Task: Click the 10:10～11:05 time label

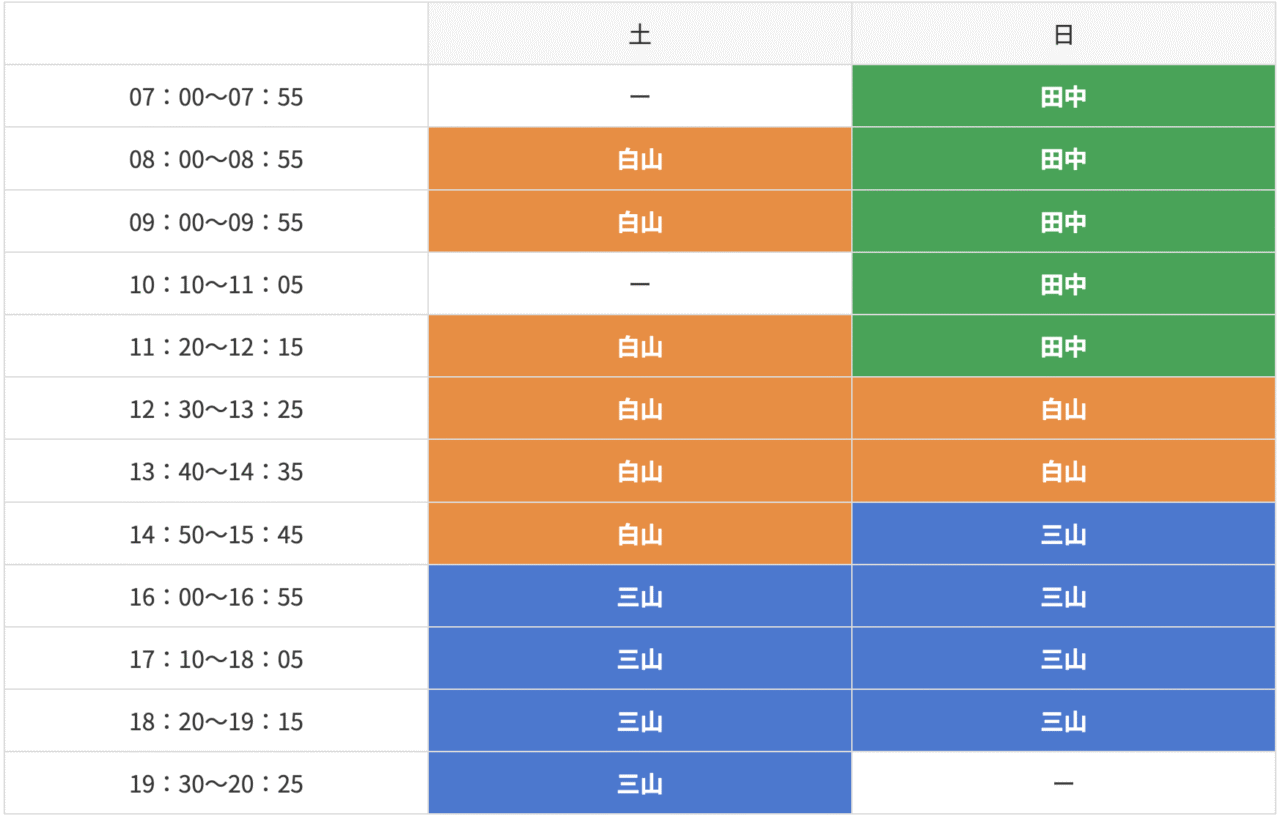Action: pyautogui.click(x=216, y=285)
